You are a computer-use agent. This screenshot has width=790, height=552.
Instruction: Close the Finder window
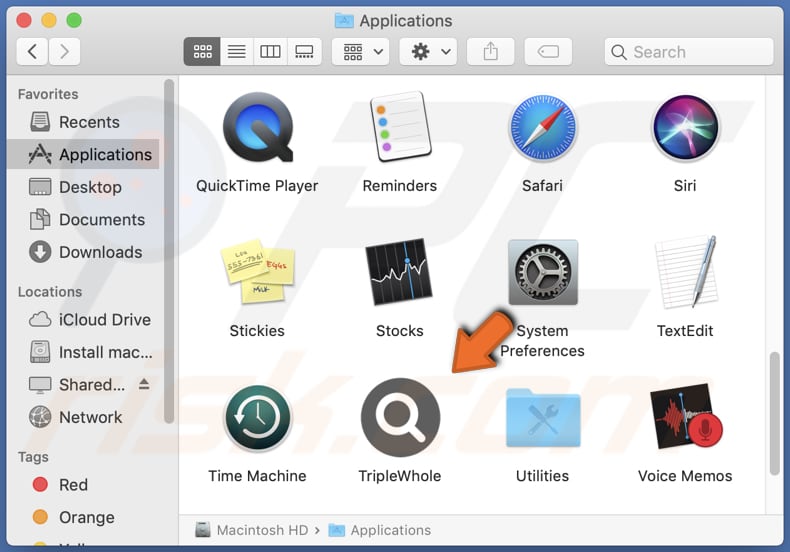tap(24, 20)
